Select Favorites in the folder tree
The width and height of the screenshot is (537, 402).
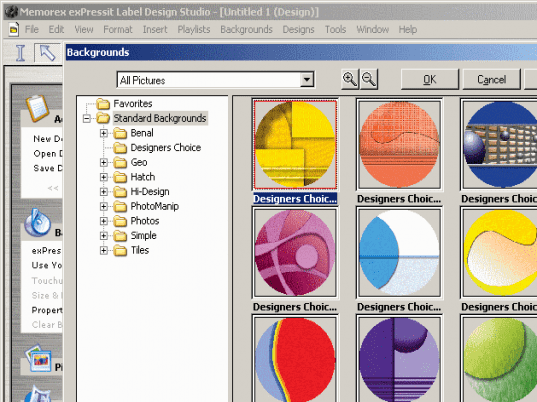click(x=133, y=103)
